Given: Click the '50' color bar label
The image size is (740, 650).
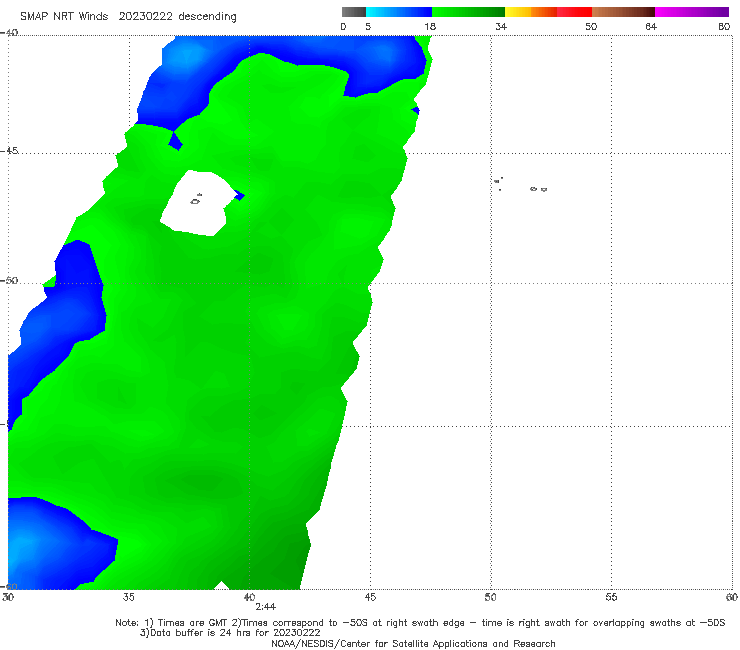Looking at the screenshot, I should pos(591,26).
